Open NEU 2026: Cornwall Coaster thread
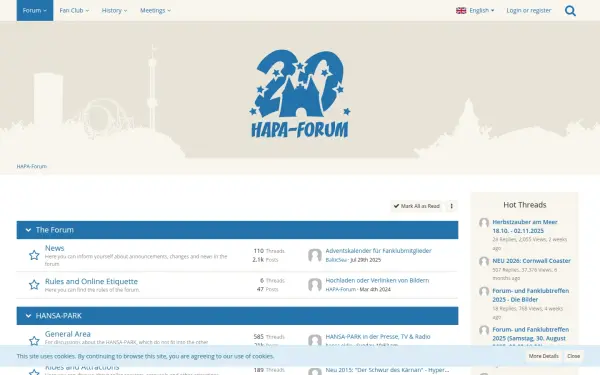The image size is (600, 375). (x=532, y=261)
